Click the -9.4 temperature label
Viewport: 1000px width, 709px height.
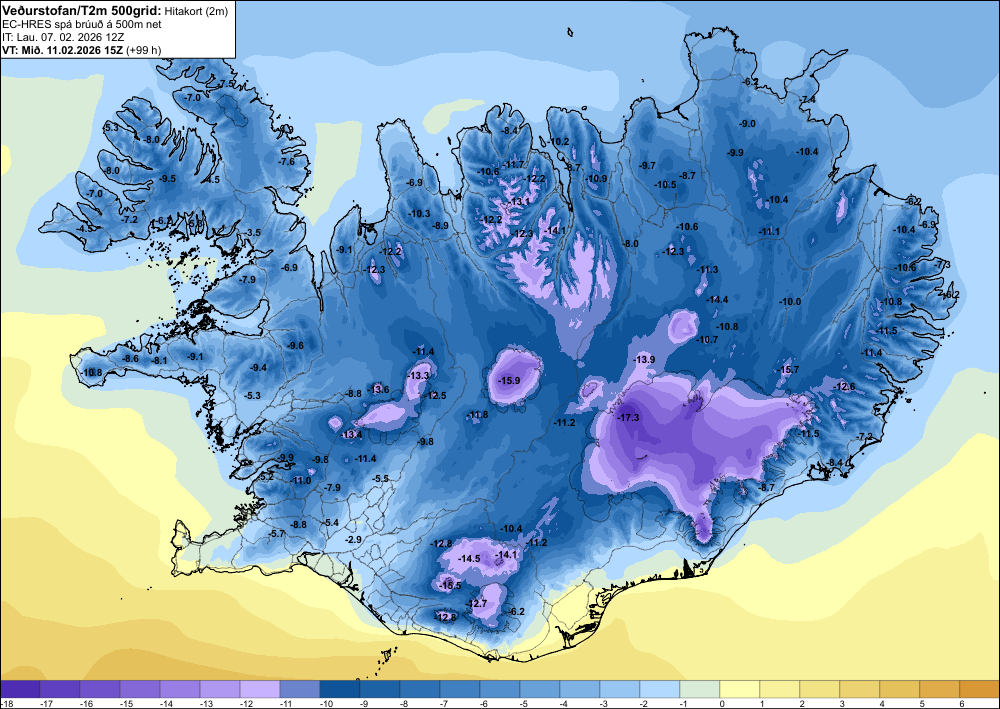coord(258,367)
